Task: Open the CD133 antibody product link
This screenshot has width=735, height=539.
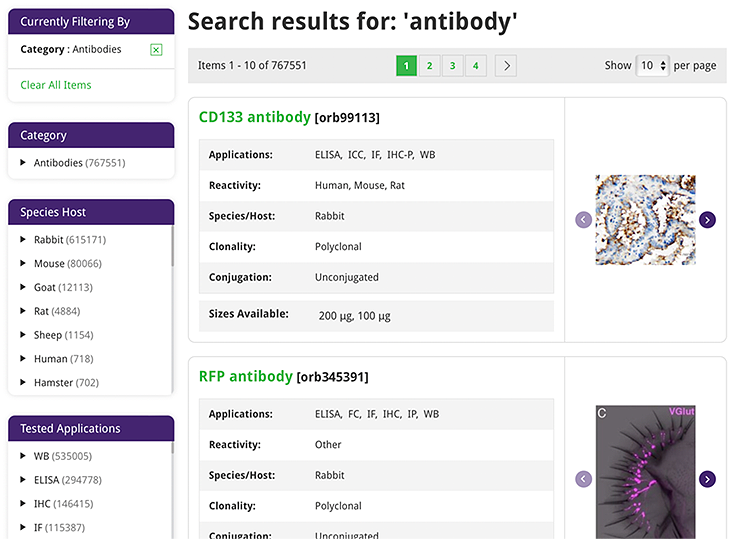Action: point(254,117)
